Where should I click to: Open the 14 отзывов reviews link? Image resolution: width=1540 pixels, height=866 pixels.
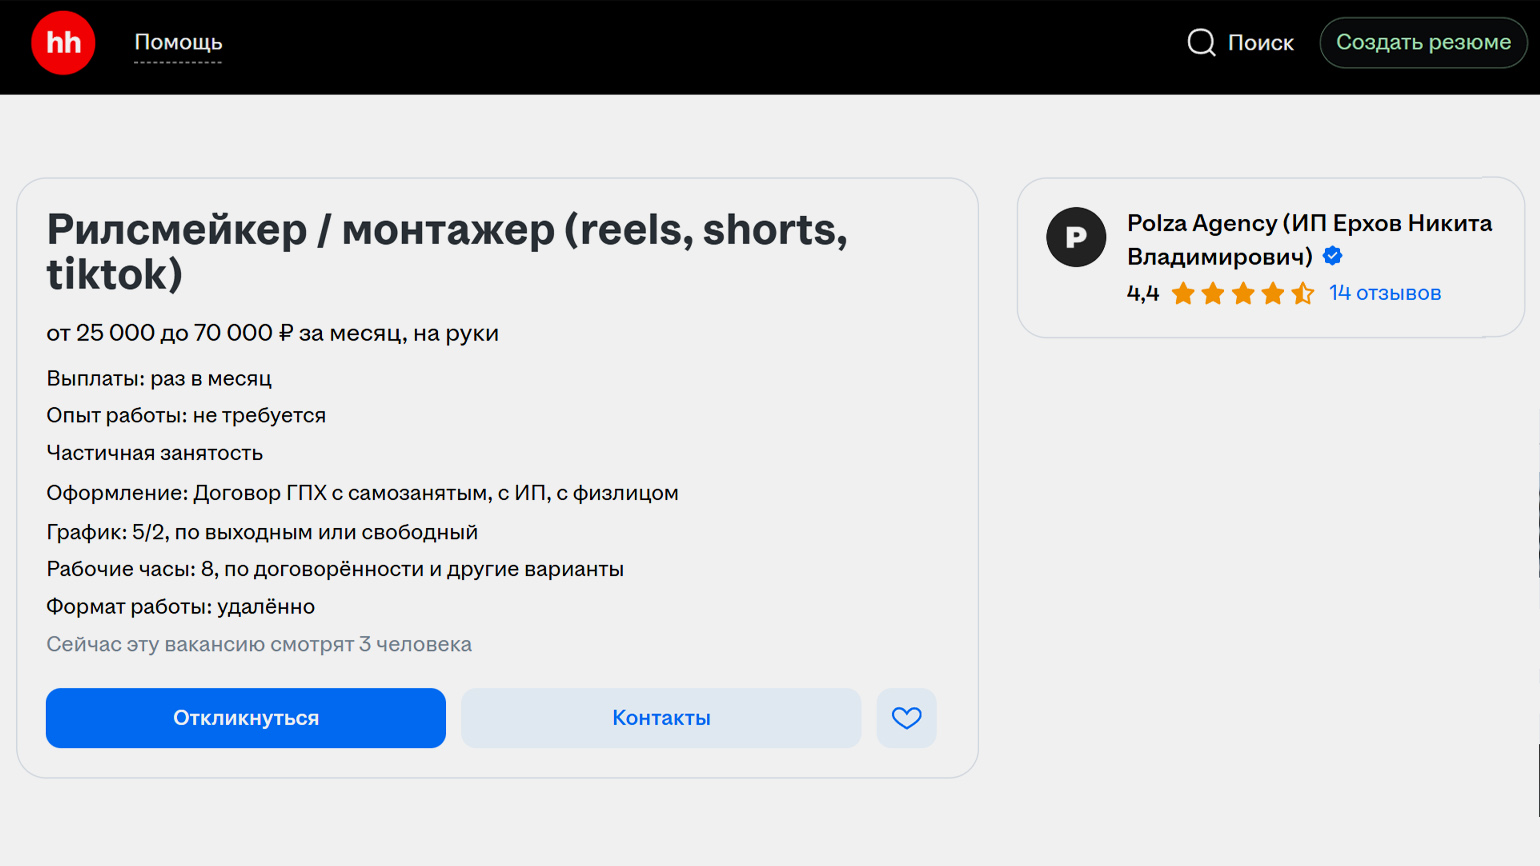tap(1384, 293)
